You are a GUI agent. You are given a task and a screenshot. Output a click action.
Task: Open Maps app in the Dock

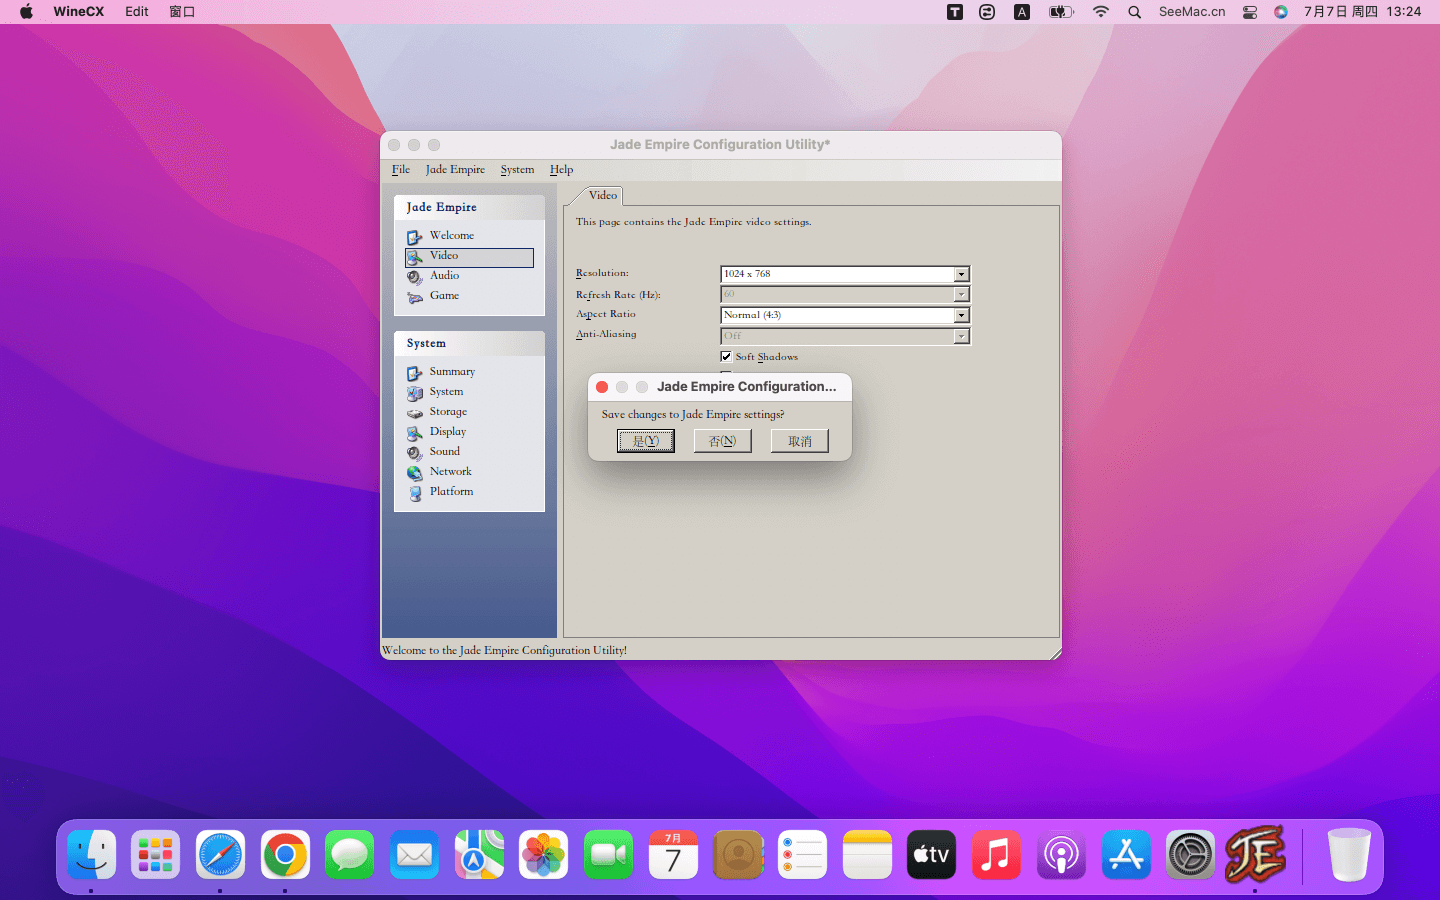tap(479, 855)
